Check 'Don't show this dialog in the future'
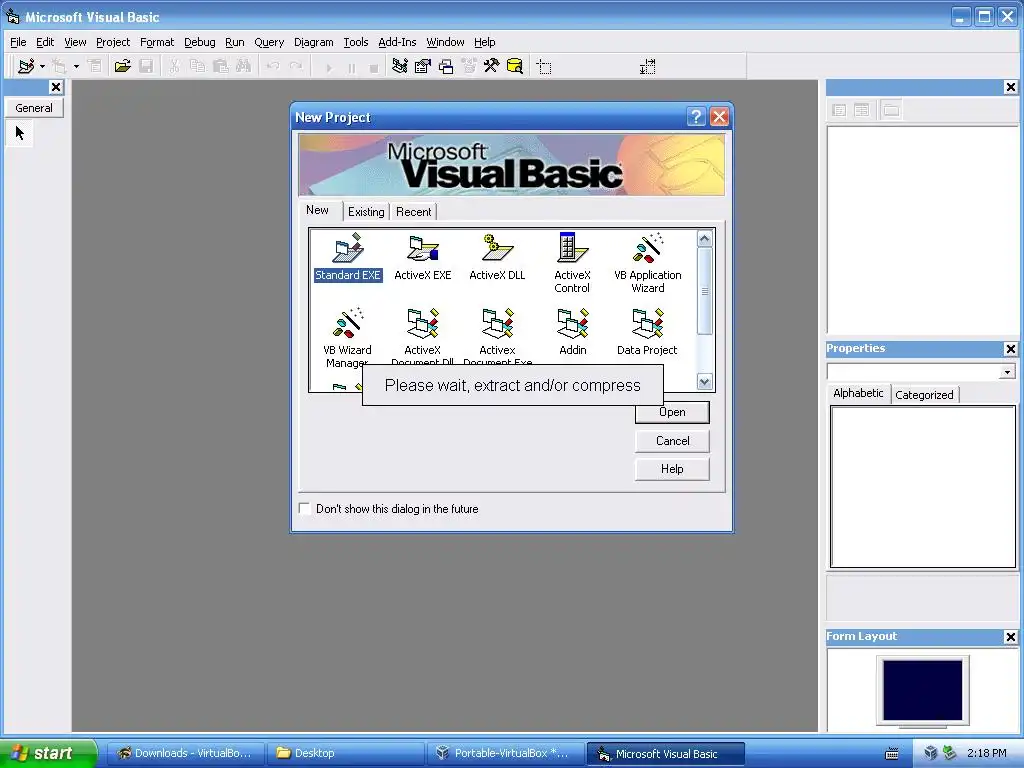This screenshot has height=768, width=1024. pyautogui.click(x=304, y=508)
